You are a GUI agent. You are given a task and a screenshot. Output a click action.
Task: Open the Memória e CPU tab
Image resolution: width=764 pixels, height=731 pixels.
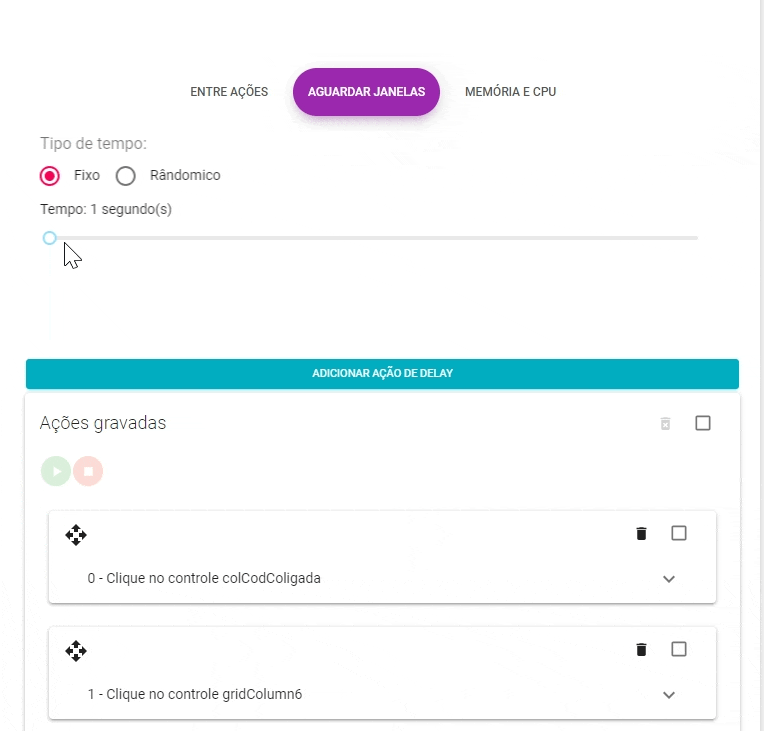(510, 92)
